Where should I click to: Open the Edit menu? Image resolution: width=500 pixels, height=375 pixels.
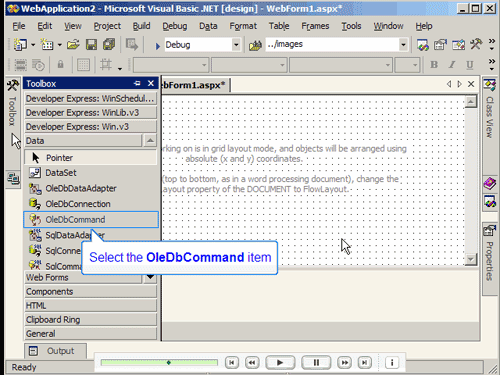(44, 26)
